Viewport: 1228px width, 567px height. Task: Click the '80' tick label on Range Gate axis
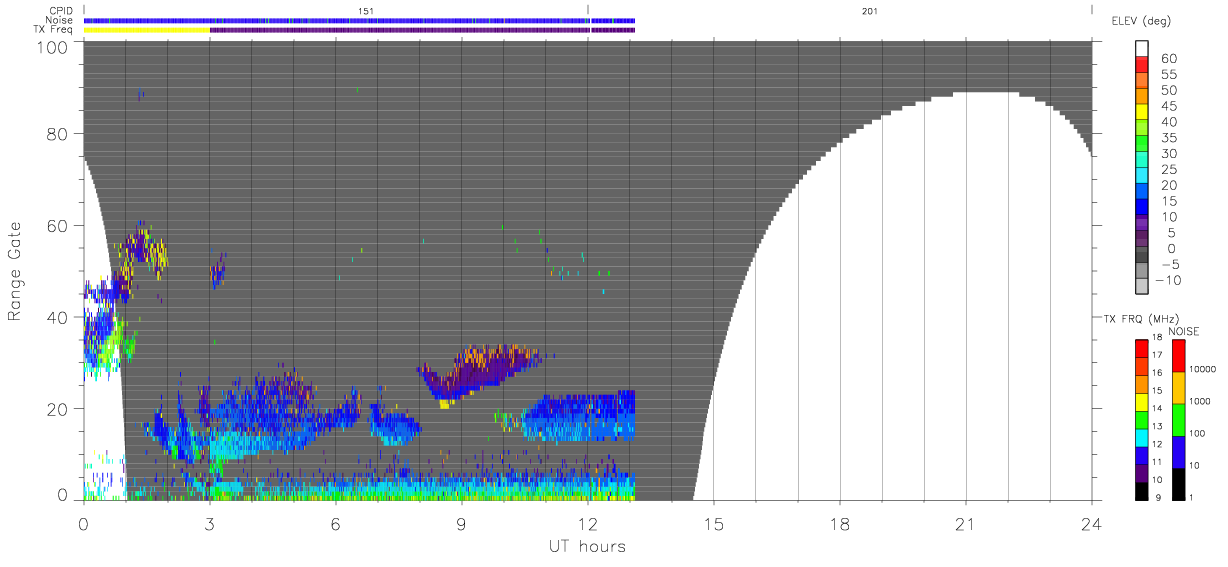point(58,133)
